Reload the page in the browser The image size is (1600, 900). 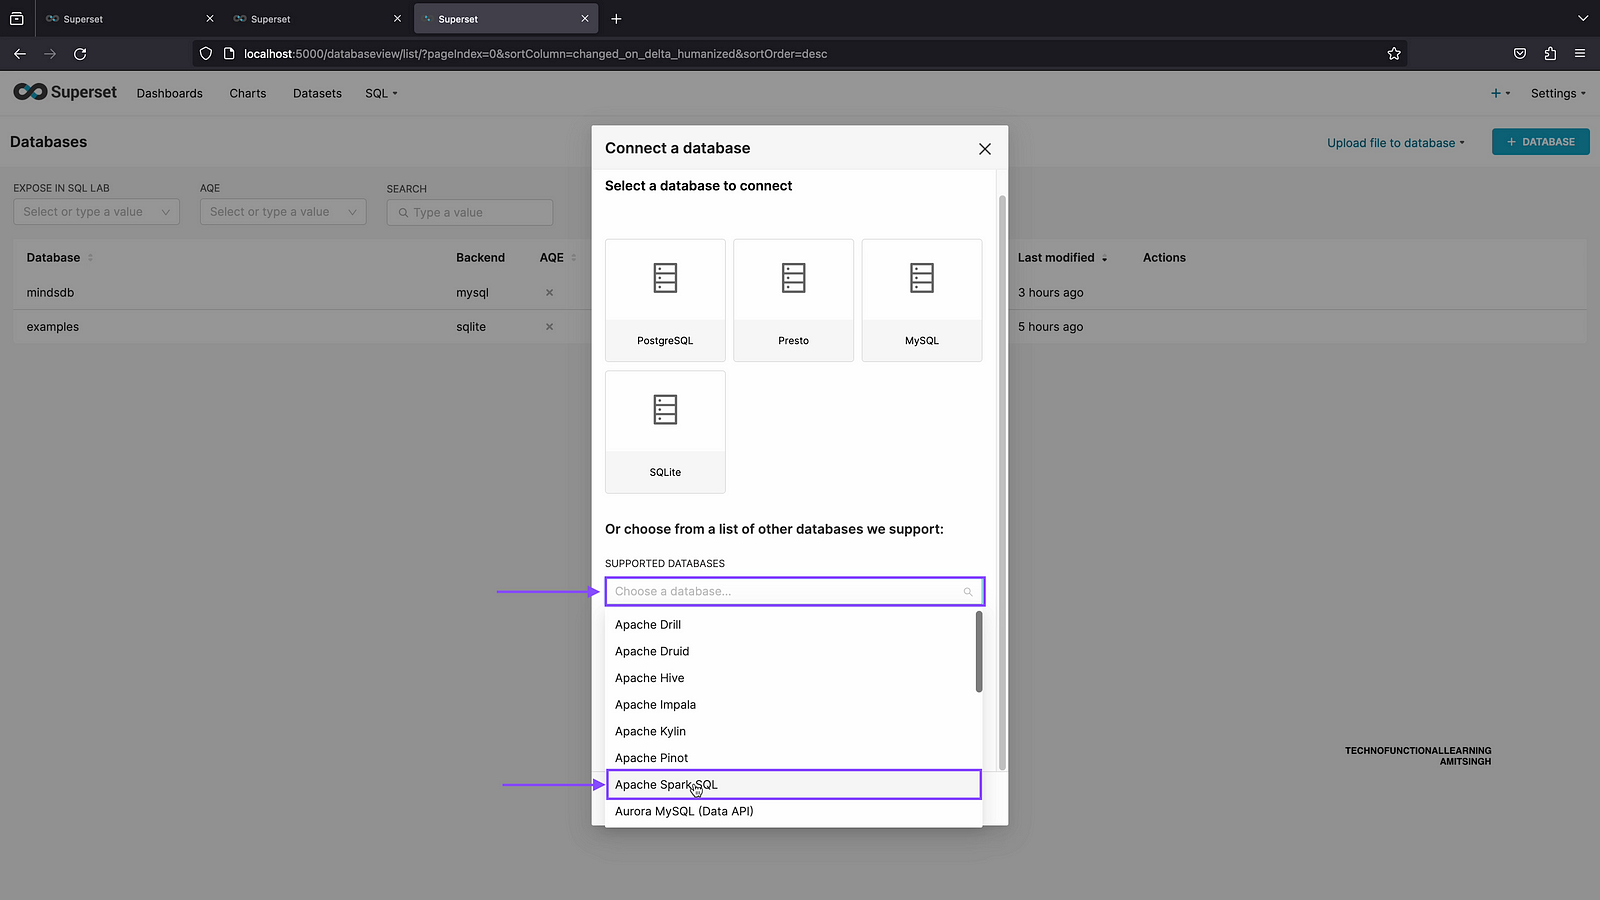(80, 54)
